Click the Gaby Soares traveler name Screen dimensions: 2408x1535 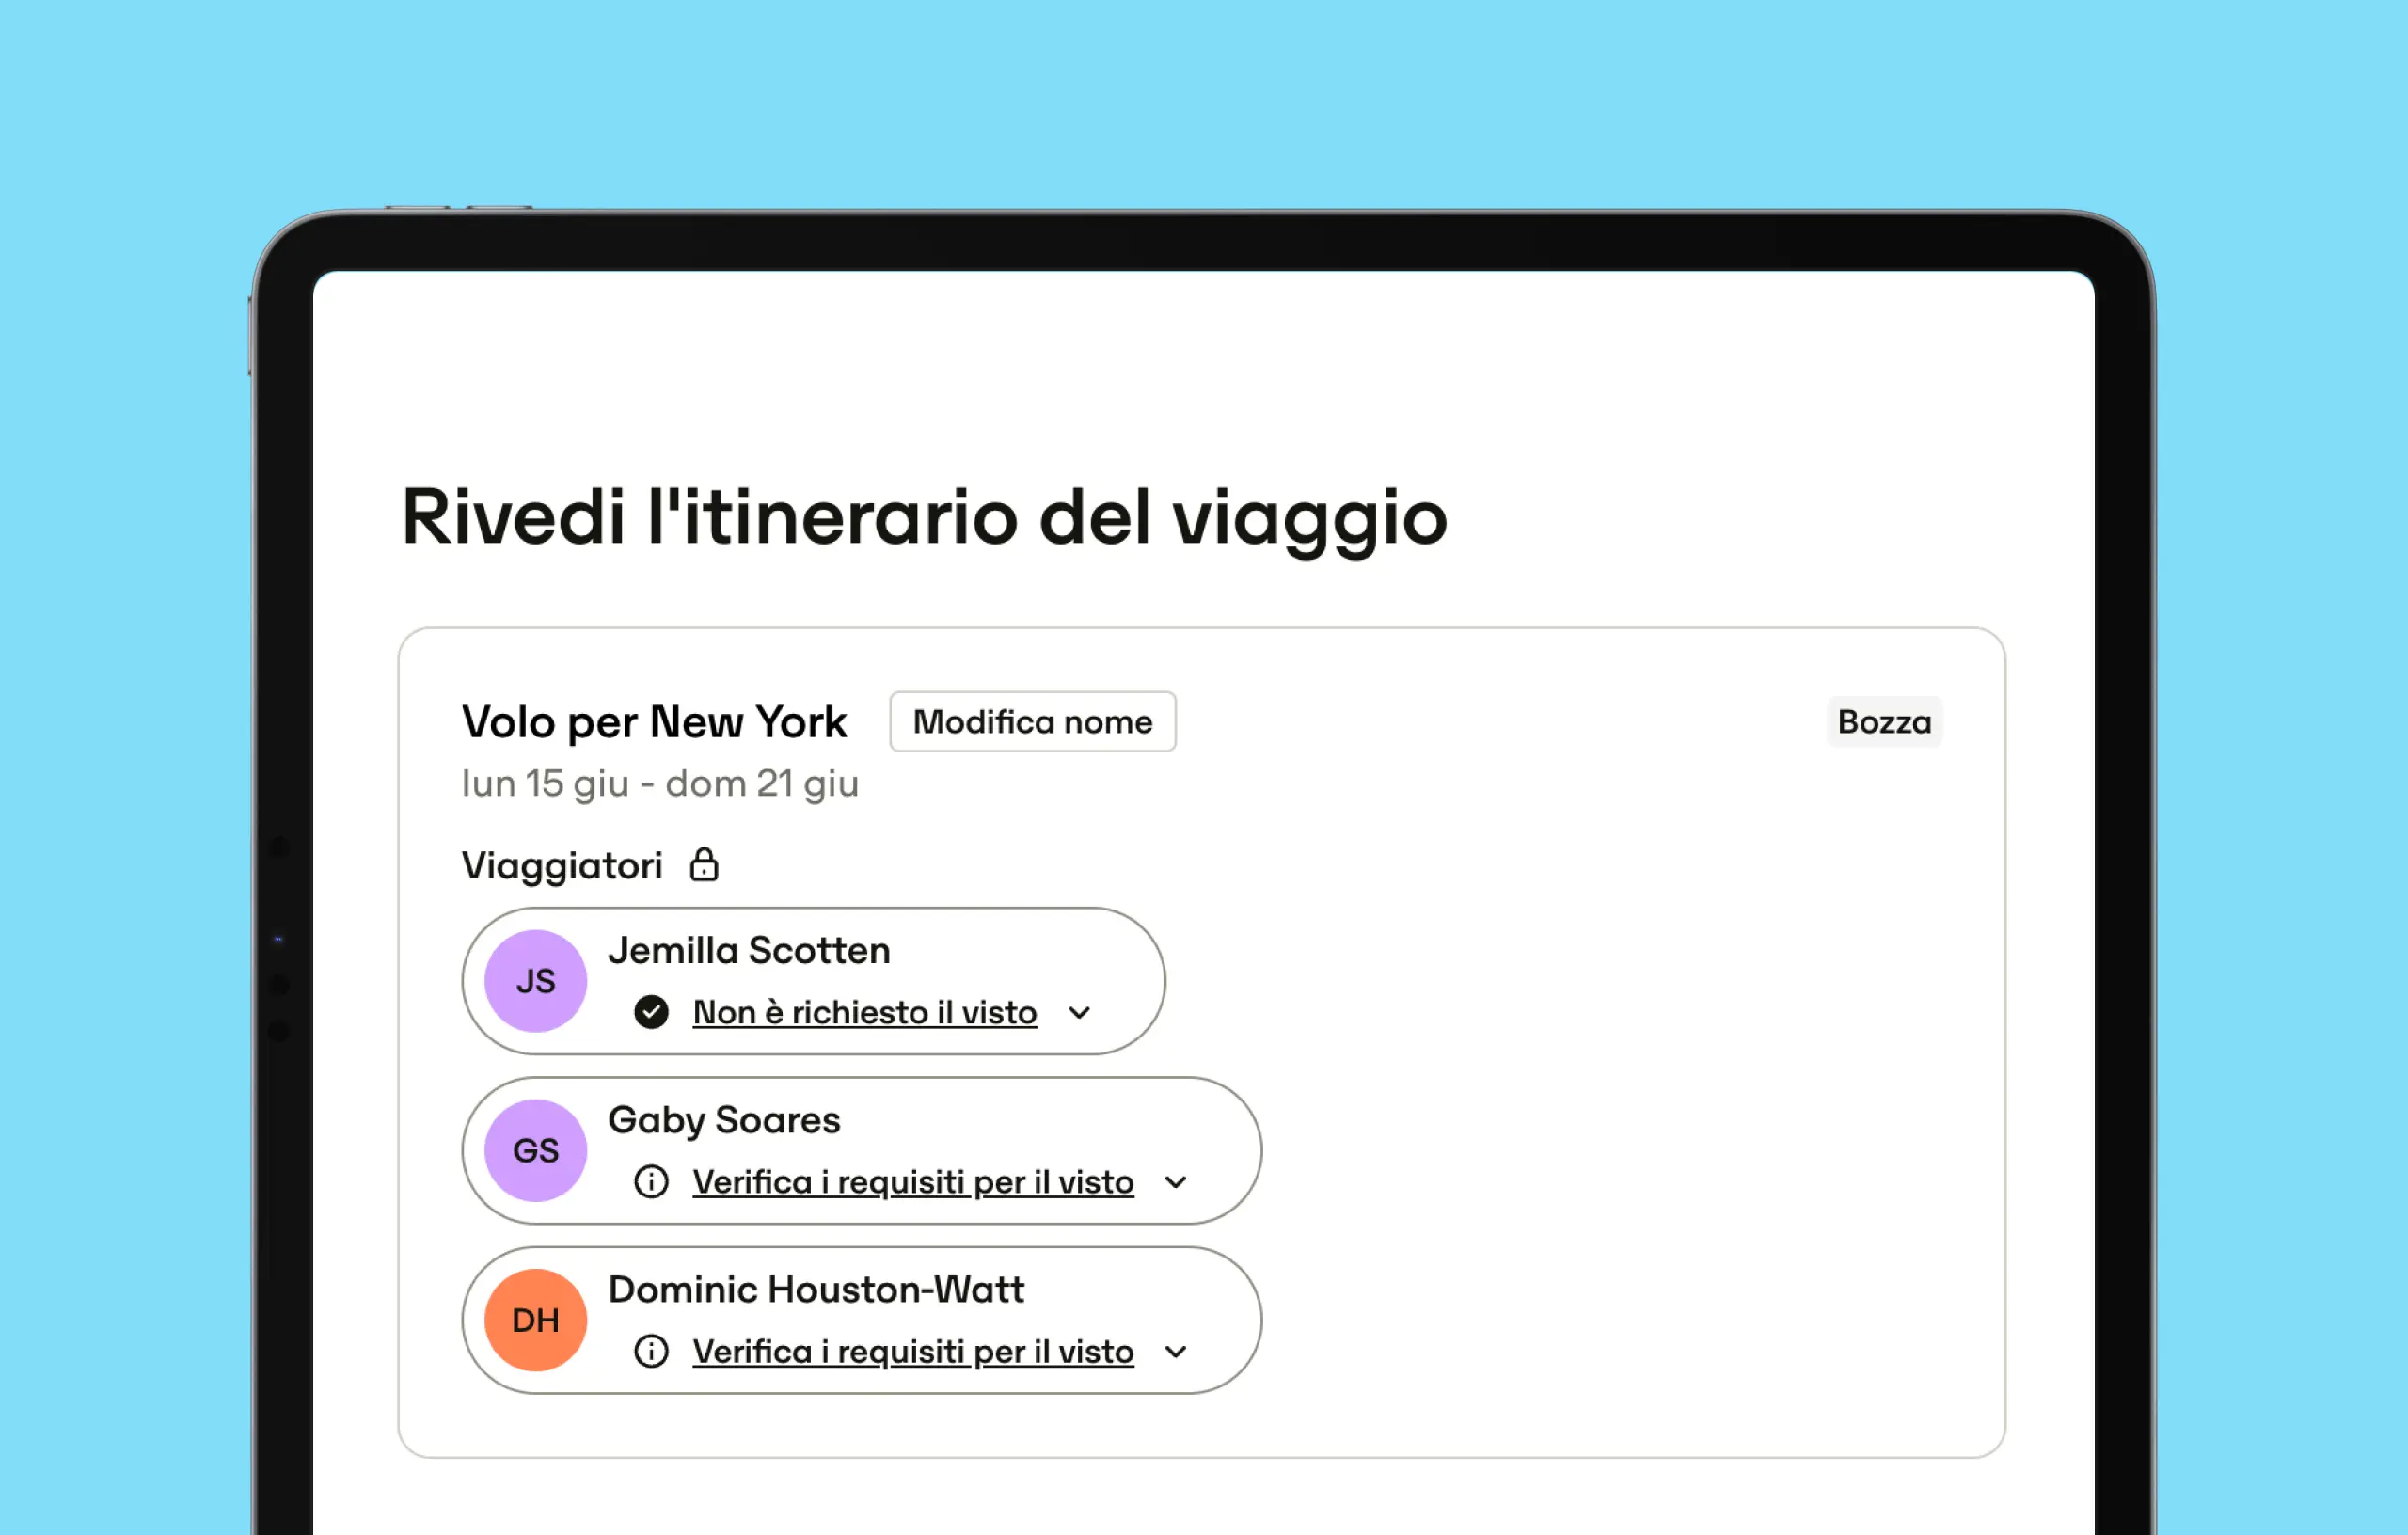tap(724, 1121)
